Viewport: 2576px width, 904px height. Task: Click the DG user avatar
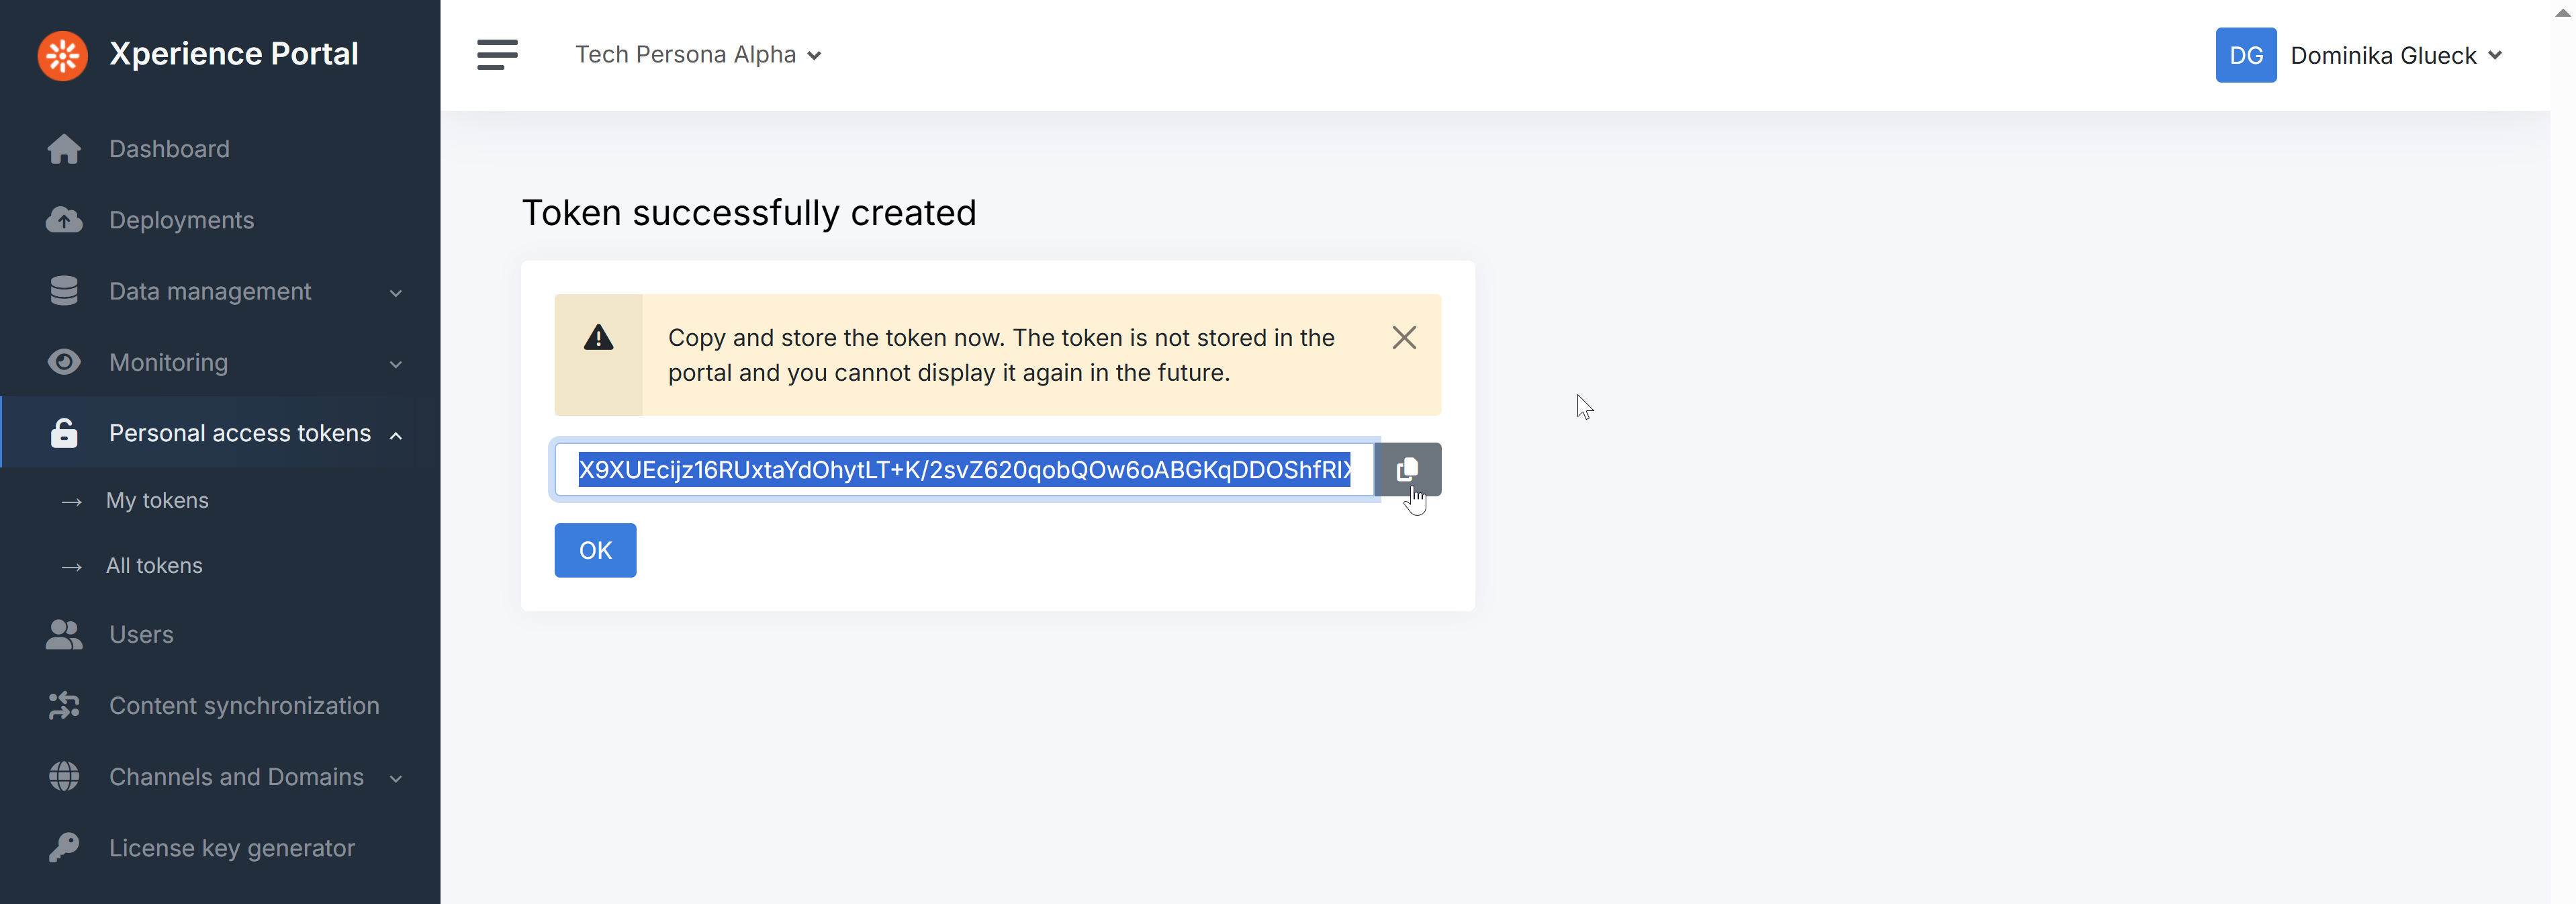point(2245,55)
